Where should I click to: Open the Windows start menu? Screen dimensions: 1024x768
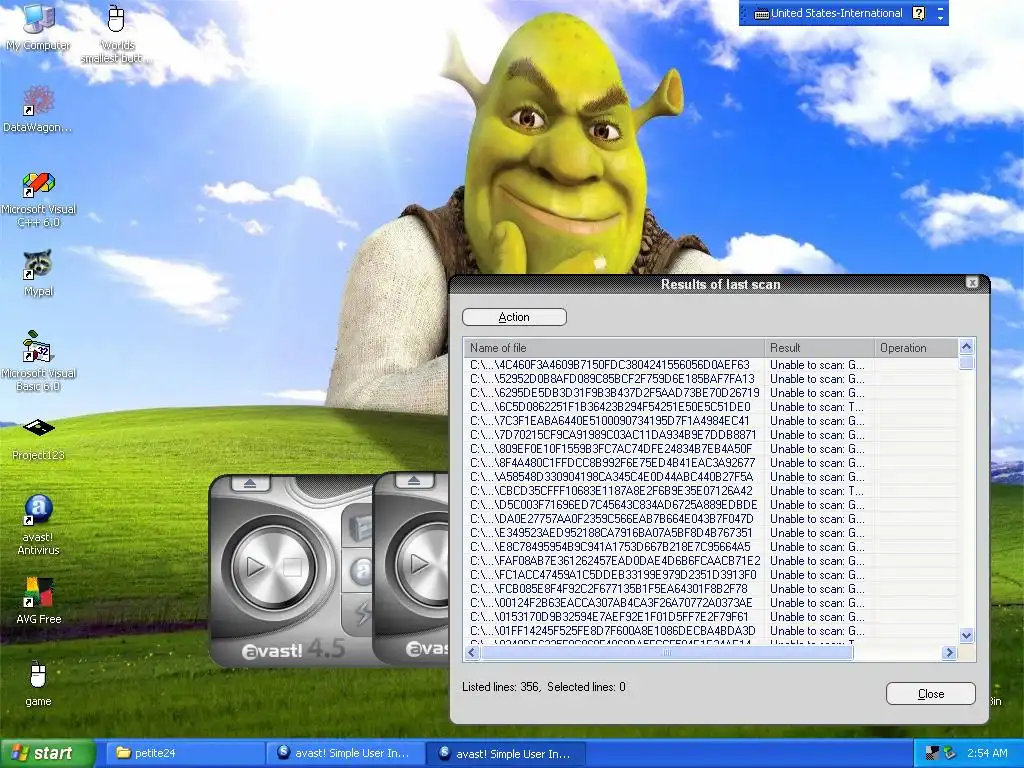47,753
